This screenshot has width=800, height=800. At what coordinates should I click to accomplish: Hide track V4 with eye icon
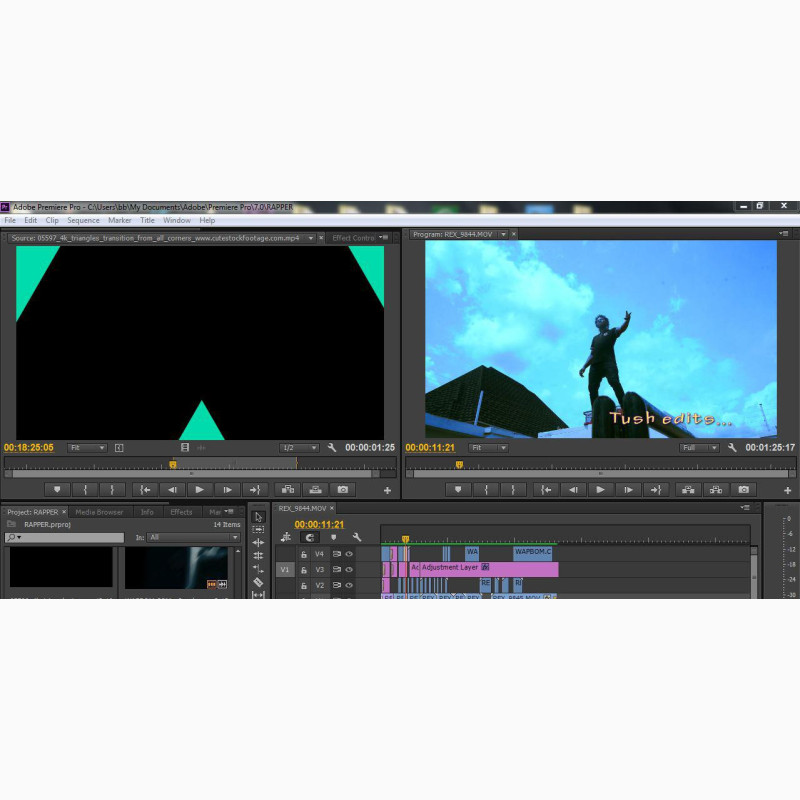[349, 554]
